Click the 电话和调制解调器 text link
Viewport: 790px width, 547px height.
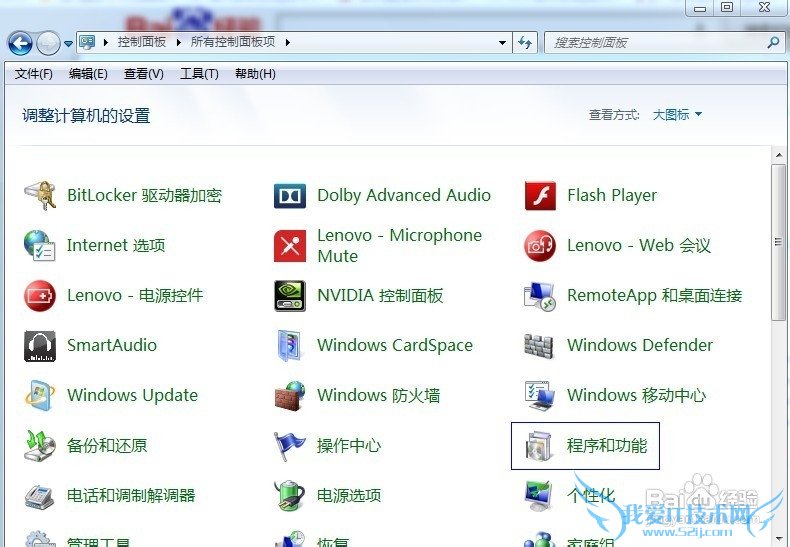pyautogui.click(x=131, y=496)
